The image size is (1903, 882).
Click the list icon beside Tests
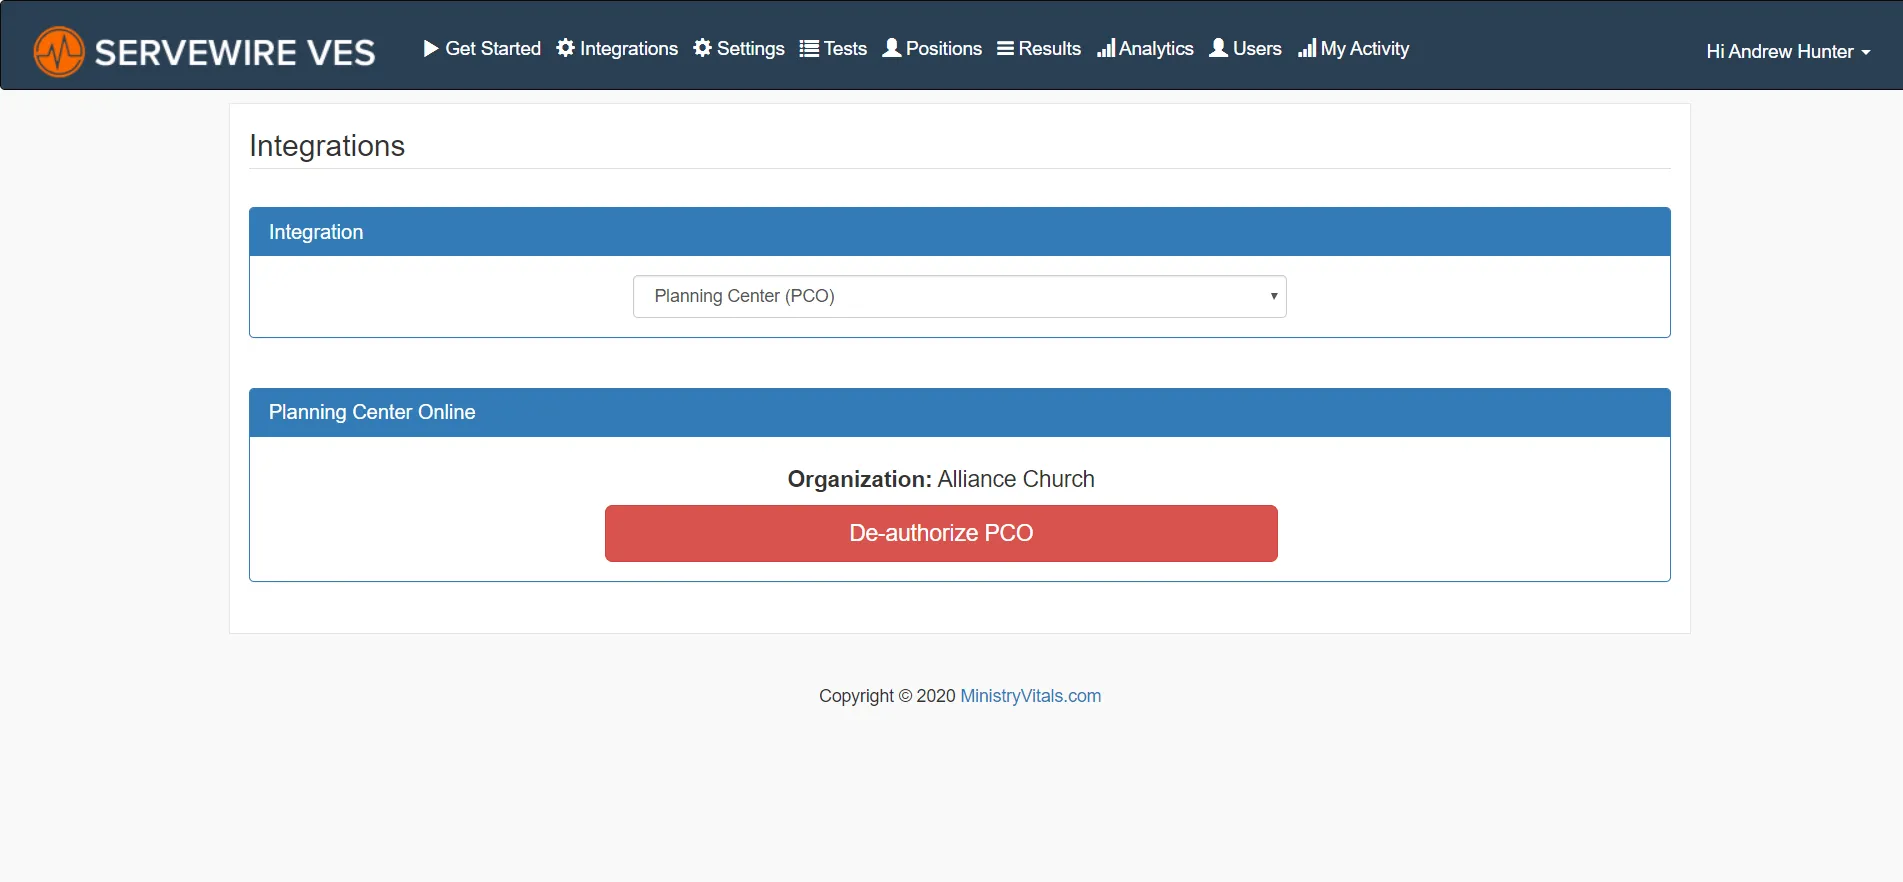tap(809, 48)
